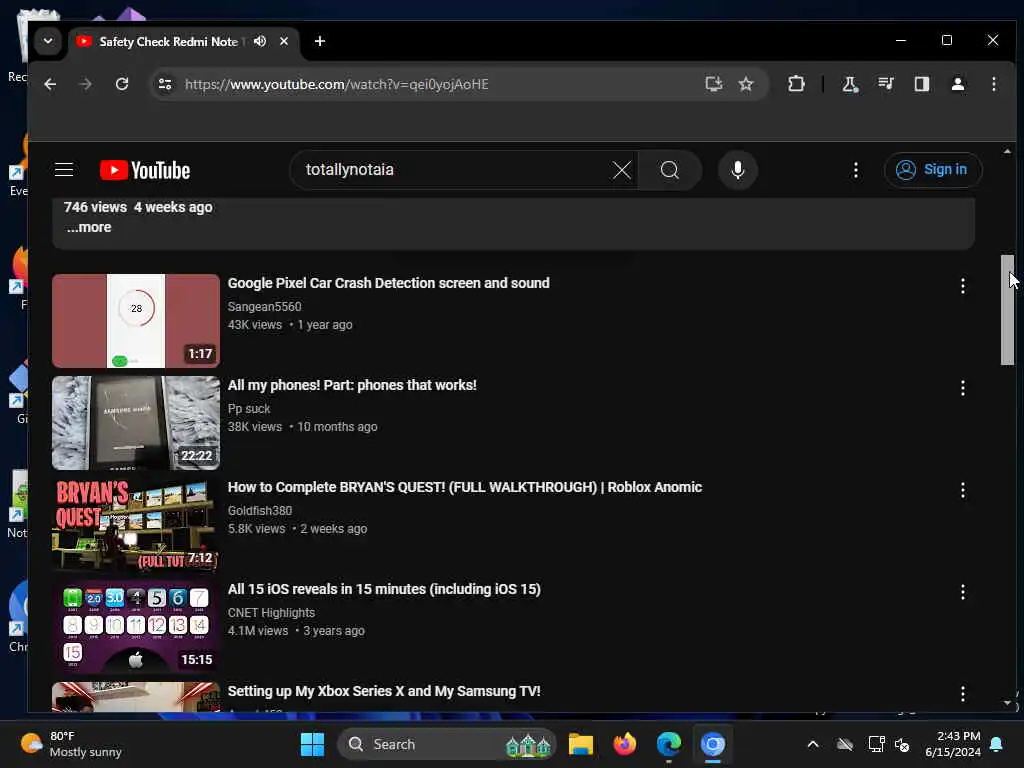The width and height of the screenshot is (1024, 768).
Task: Play All 15 iOS reveals thumbnail
Action: [136, 626]
